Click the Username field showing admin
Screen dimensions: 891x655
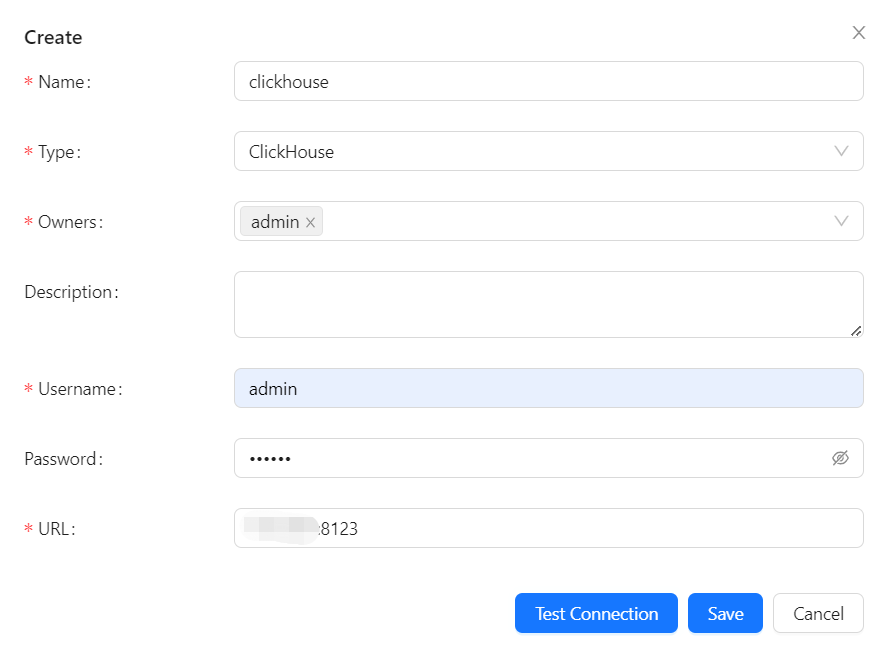point(550,388)
